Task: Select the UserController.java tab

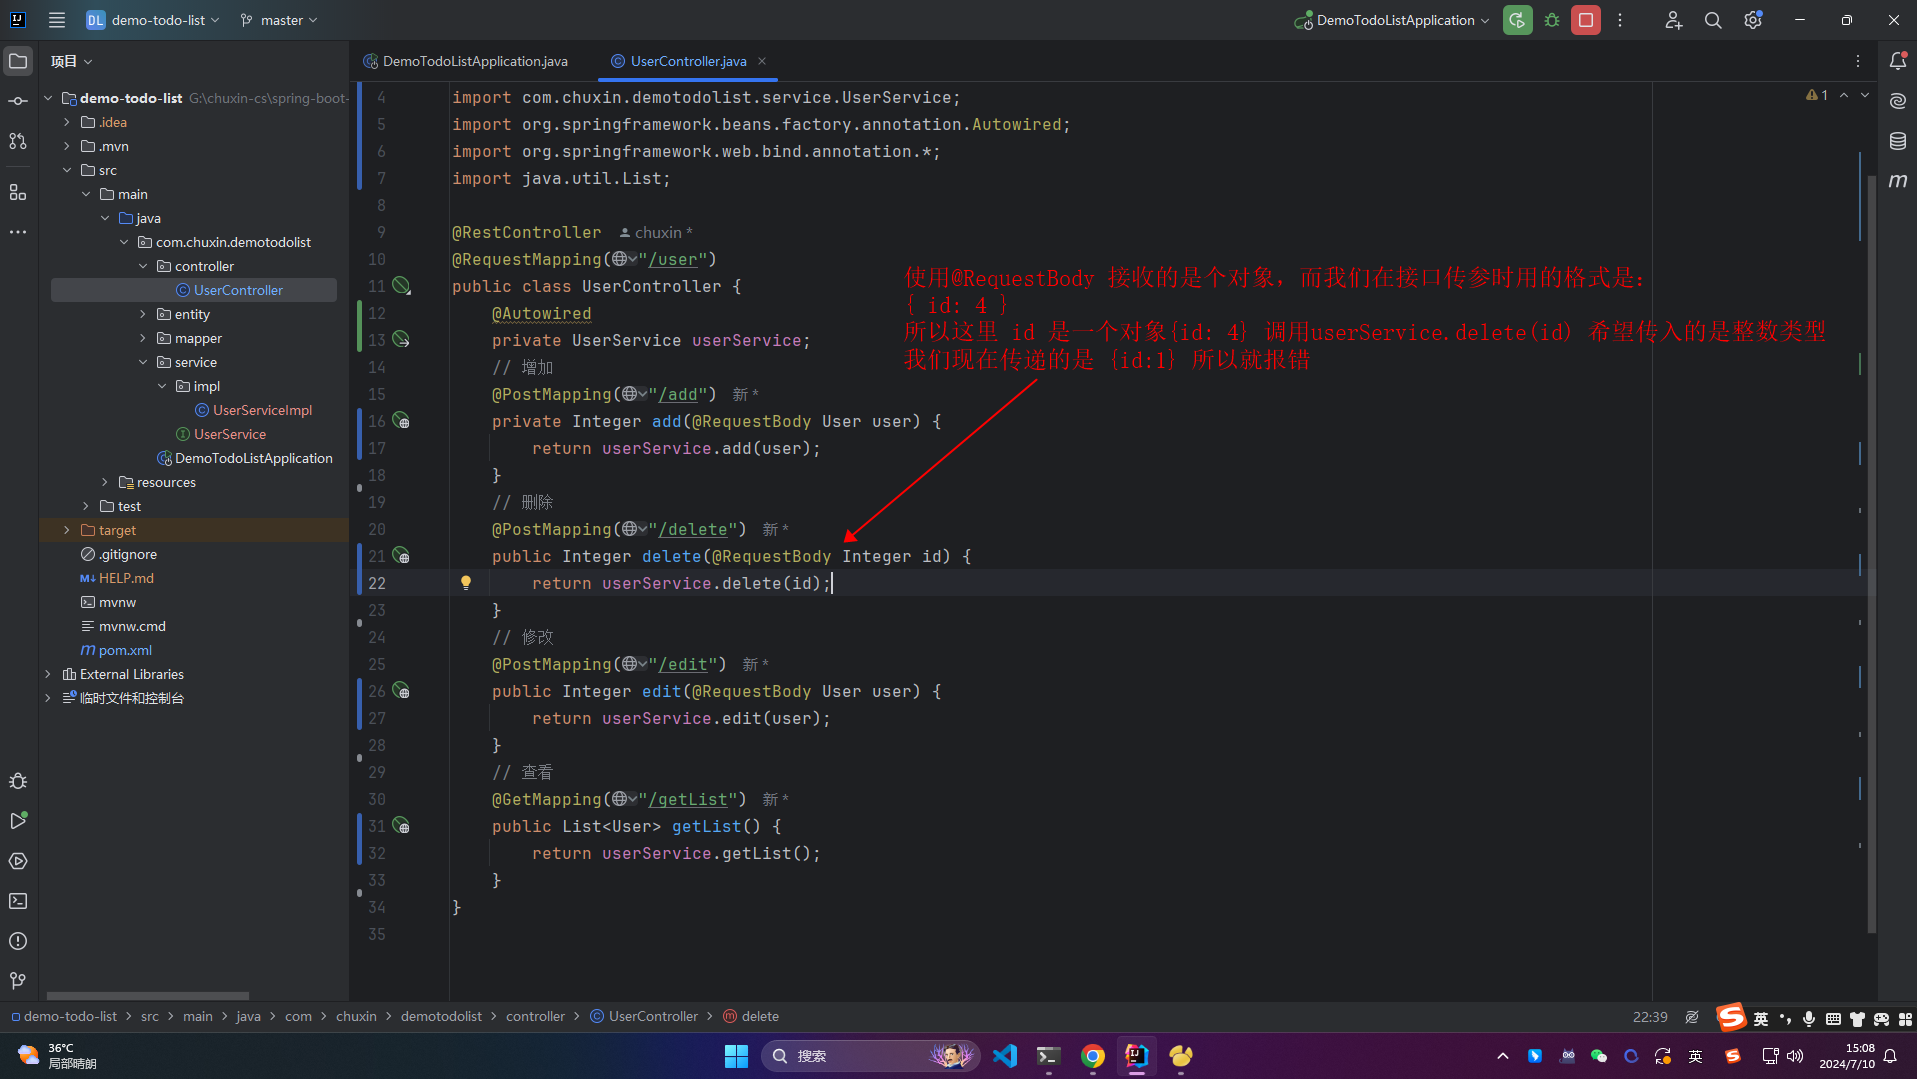Action: point(688,61)
